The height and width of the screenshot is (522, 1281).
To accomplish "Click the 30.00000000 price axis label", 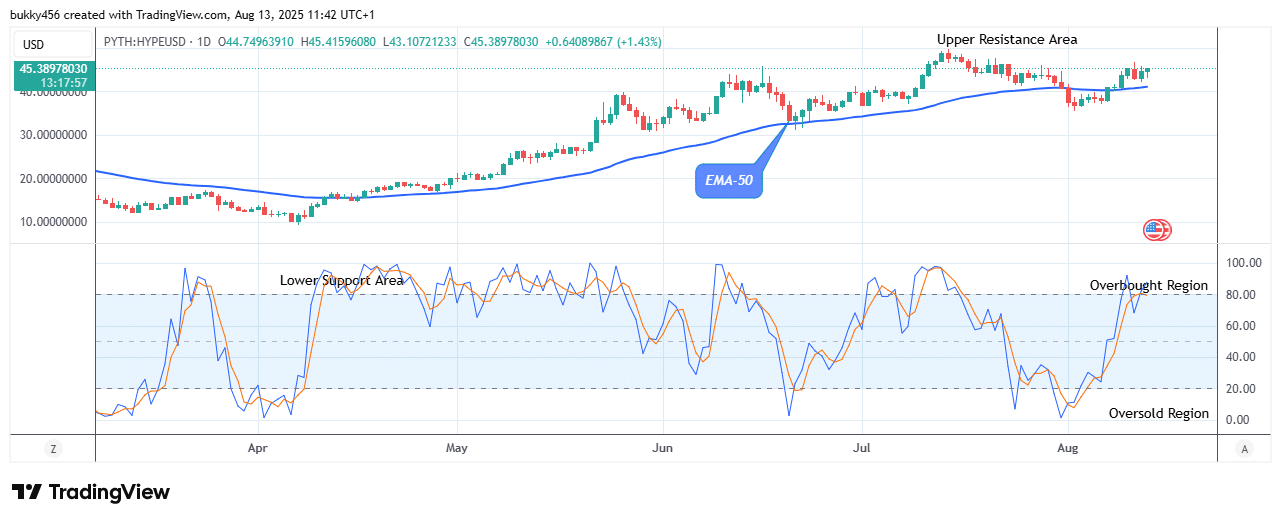I will click(x=53, y=135).
